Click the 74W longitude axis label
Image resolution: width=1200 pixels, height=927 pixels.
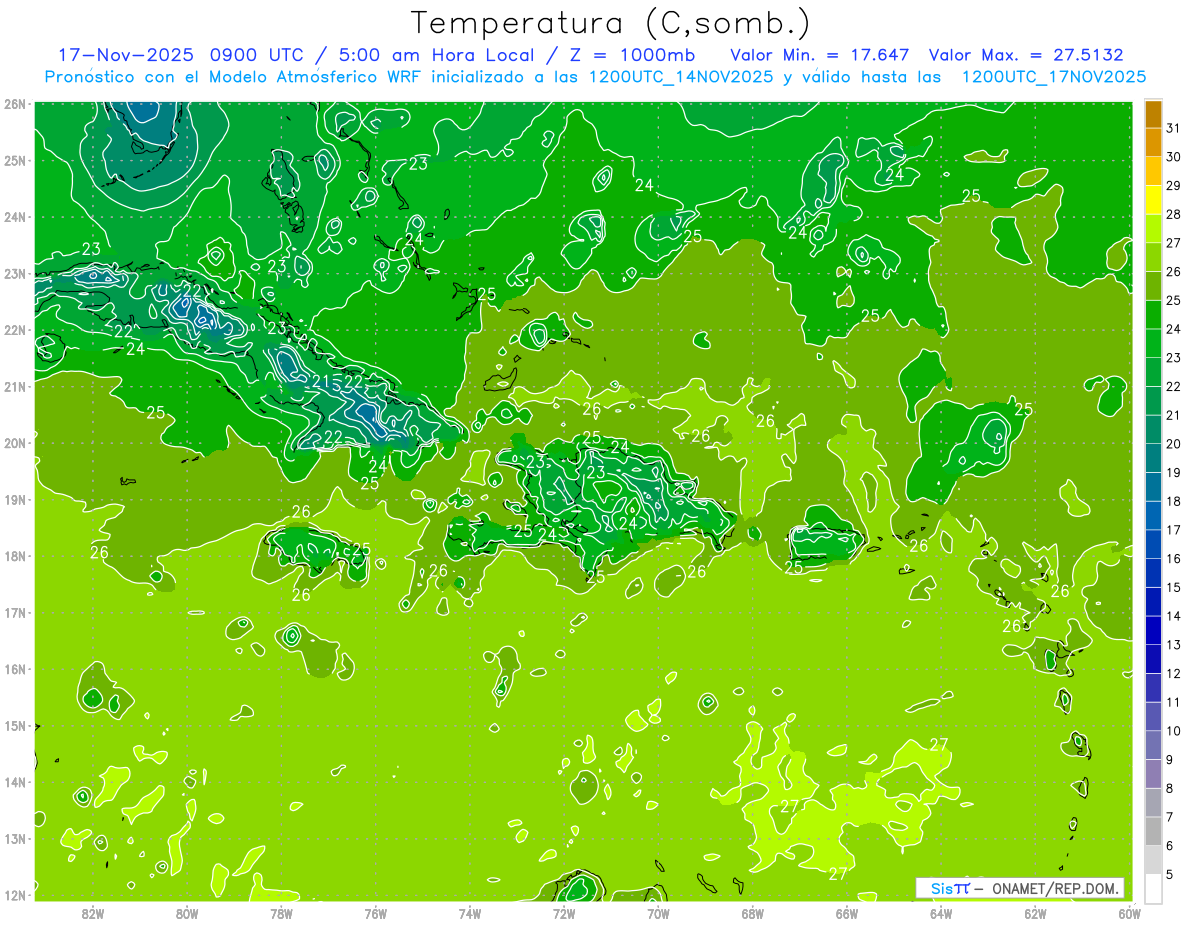469,912
